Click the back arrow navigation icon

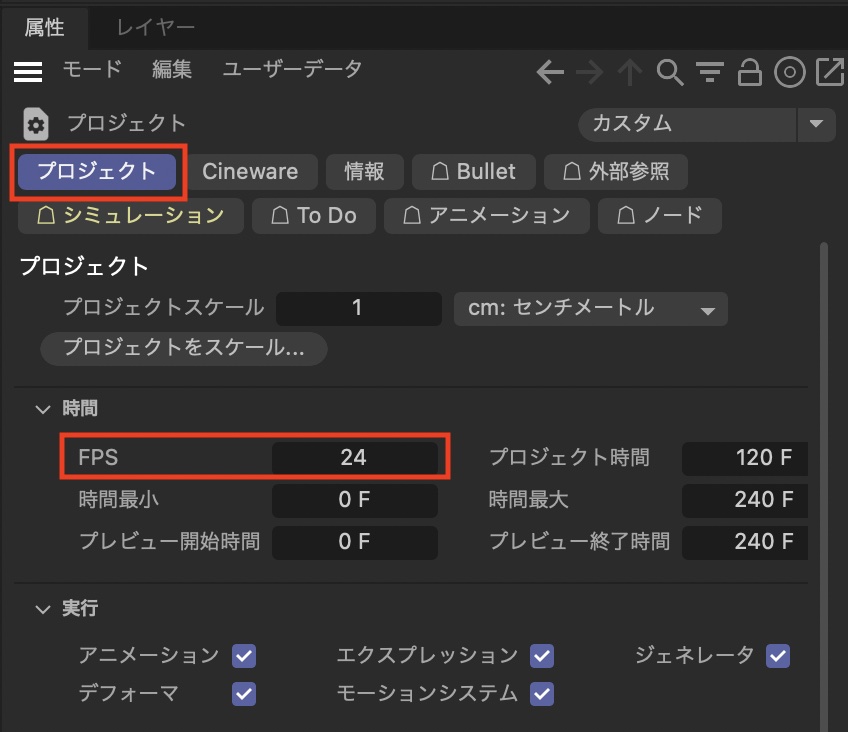(x=550, y=72)
